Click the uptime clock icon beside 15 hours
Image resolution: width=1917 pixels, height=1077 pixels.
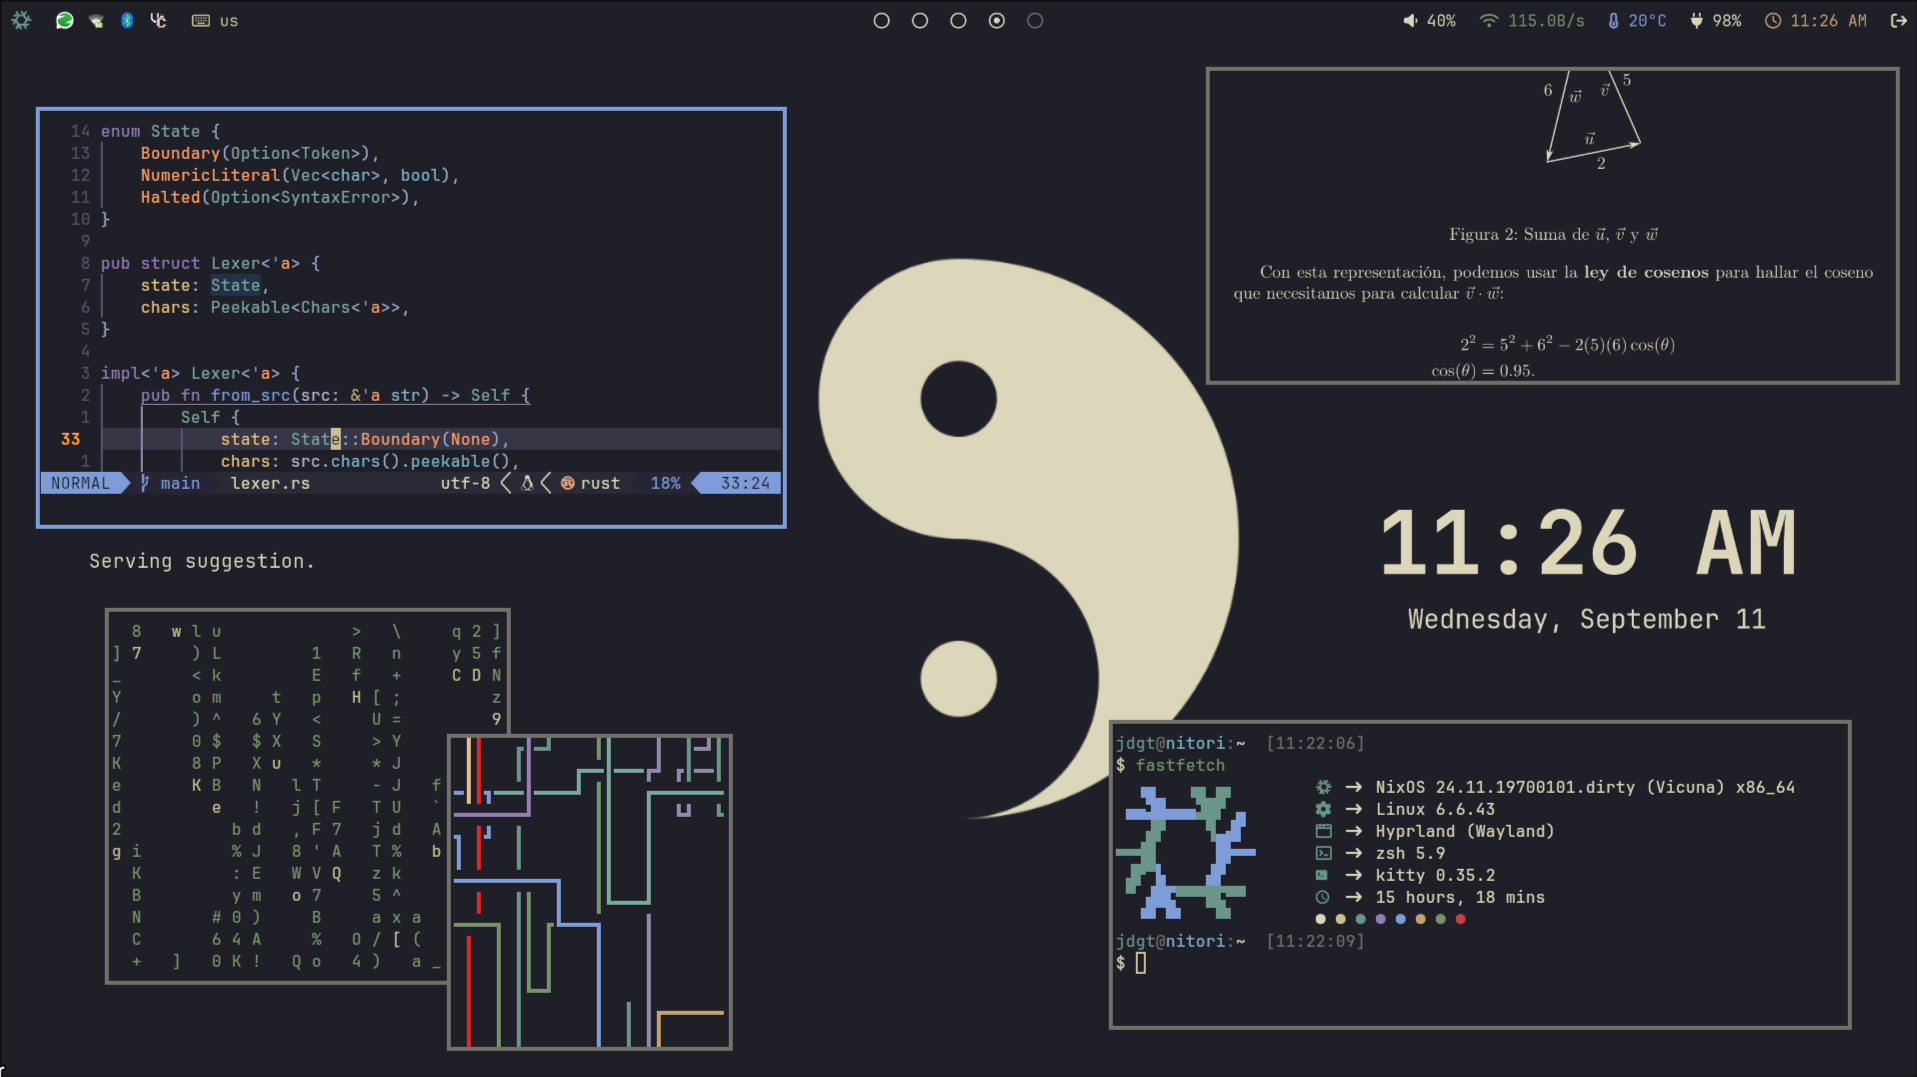[x=1322, y=897]
